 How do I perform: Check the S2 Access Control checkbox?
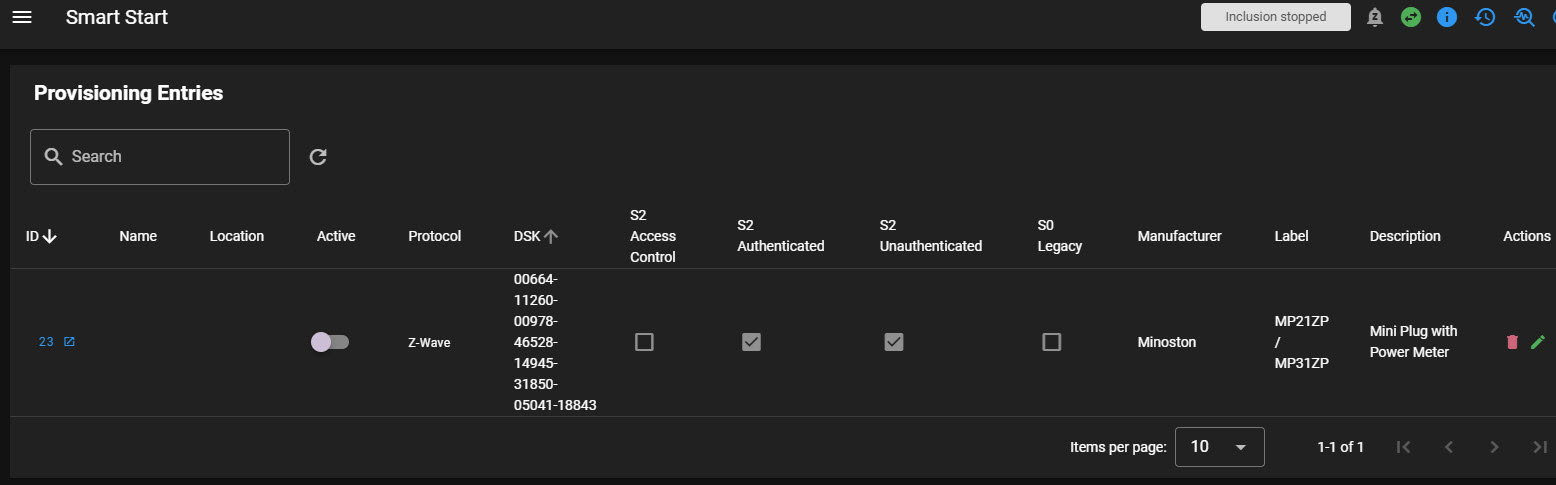click(644, 342)
